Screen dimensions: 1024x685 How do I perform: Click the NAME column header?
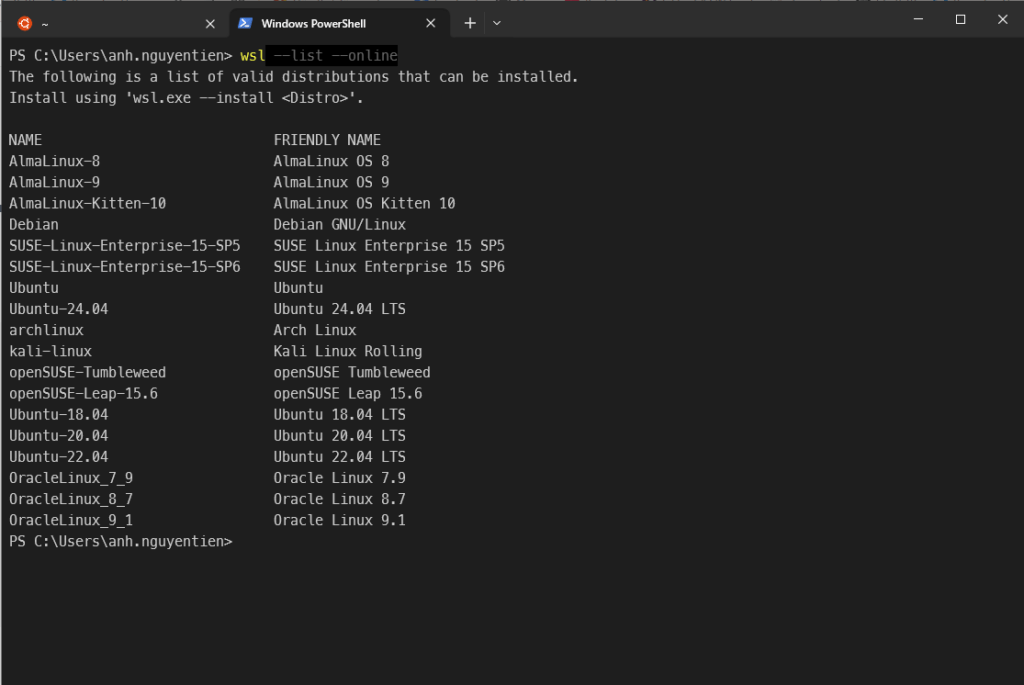click(x=25, y=140)
